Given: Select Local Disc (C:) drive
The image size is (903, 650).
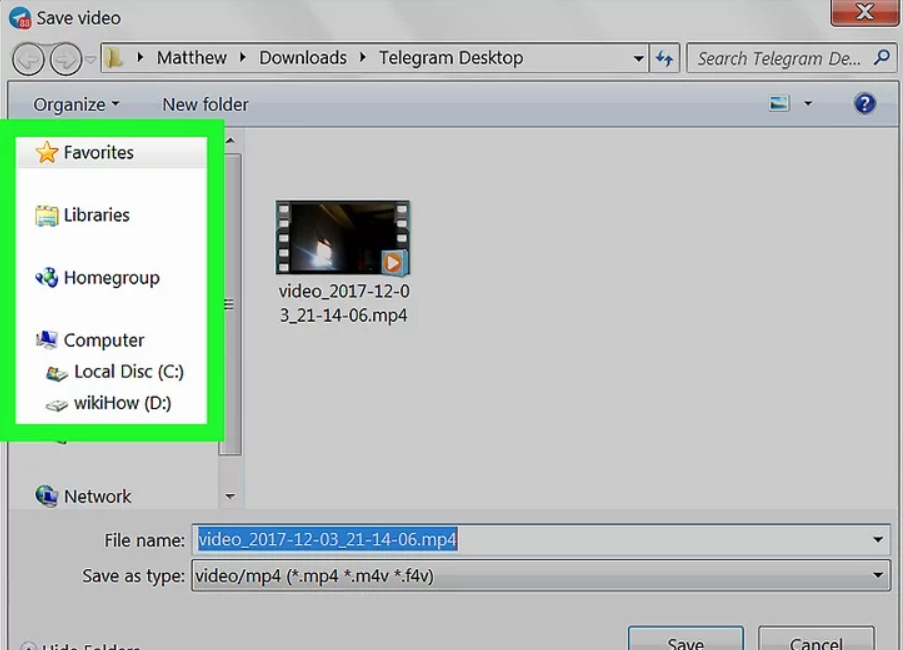Looking at the screenshot, I should tap(128, 372).
